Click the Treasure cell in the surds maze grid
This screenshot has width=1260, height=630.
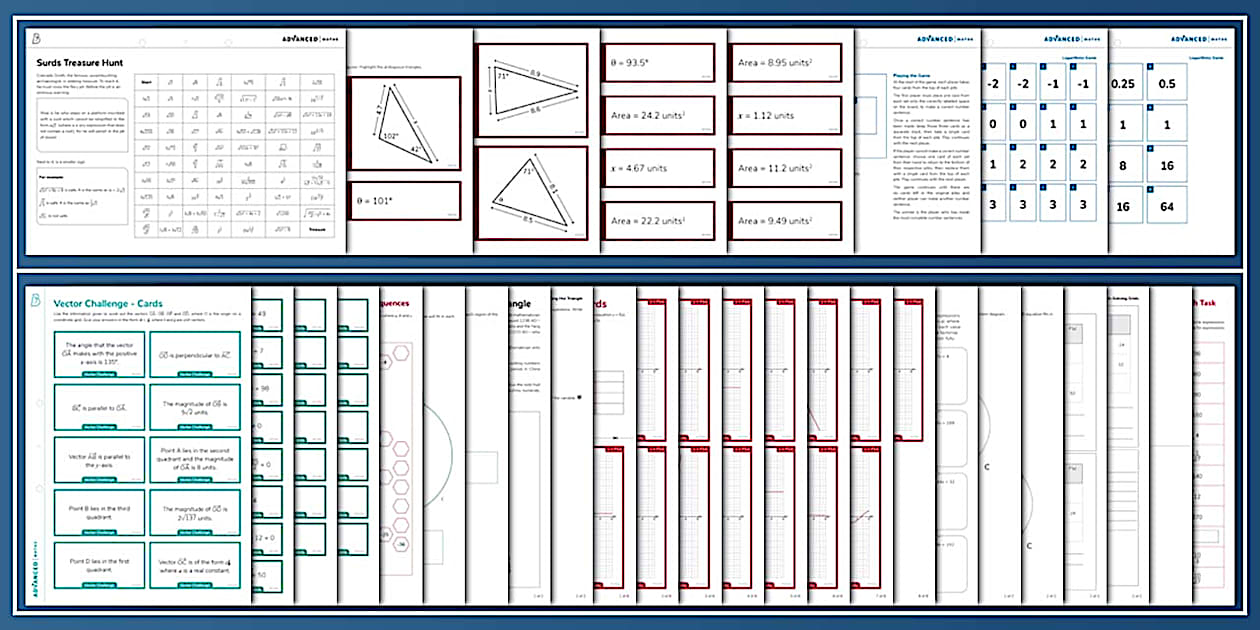(x=317, y=227)
